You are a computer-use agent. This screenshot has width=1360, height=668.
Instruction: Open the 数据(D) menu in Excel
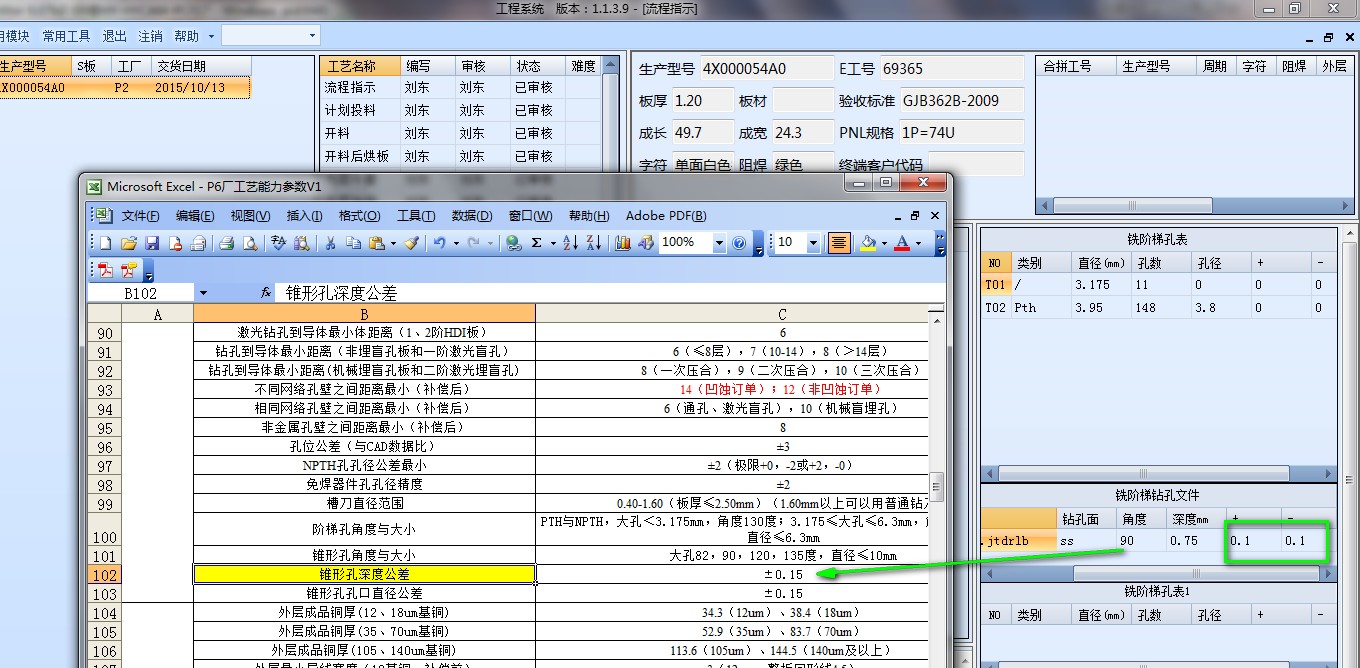click(x=472, y=216)
